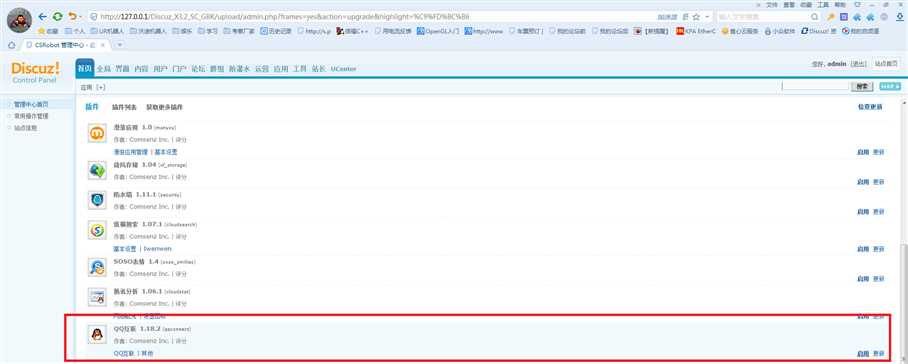Select 站点信息 in the left sidebar
The width and height of the screenshot is (908, 364).
pos(25,128)
